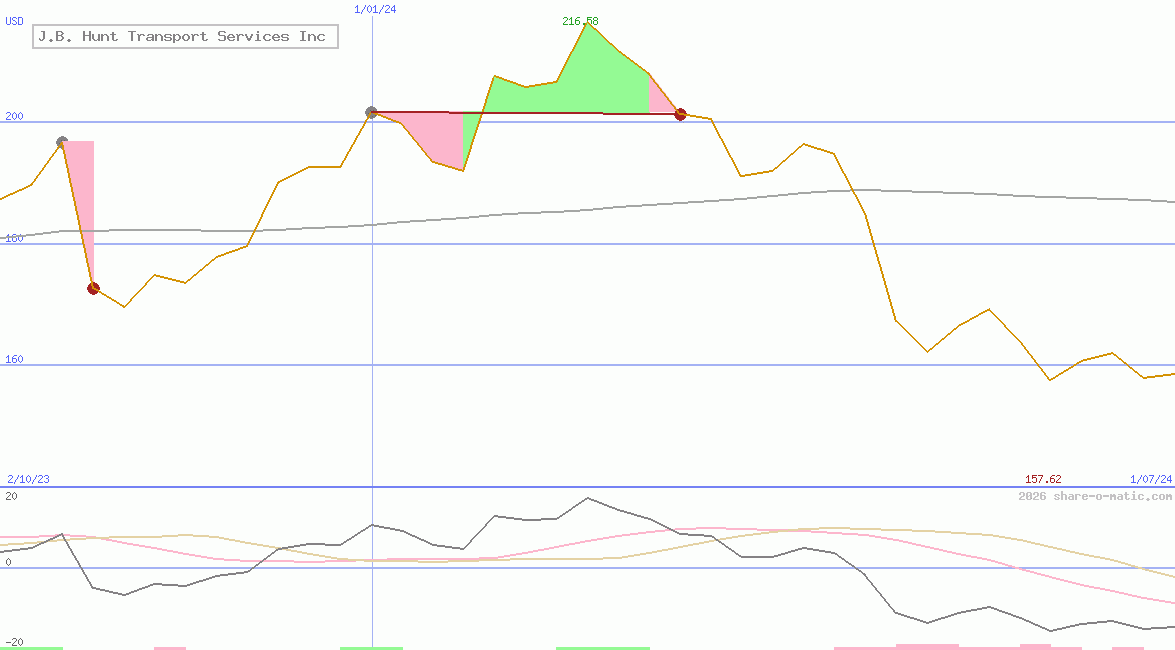Click the 2/10/23 start date label
This screenshot has height=650, width=1175.
tap(28, 479)
